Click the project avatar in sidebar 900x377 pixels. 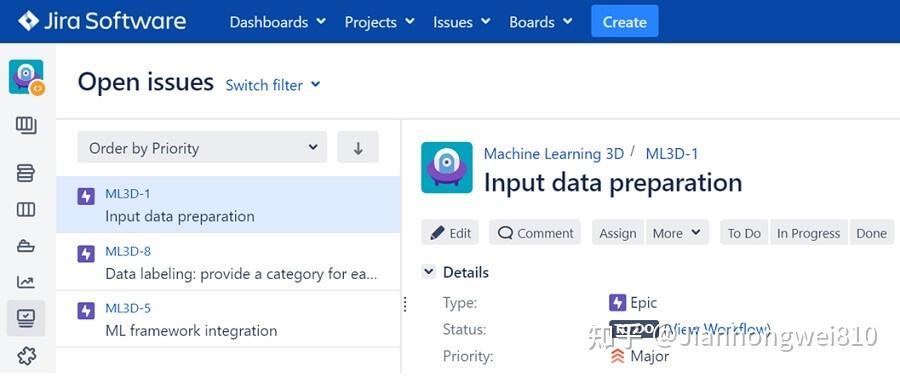26,77
